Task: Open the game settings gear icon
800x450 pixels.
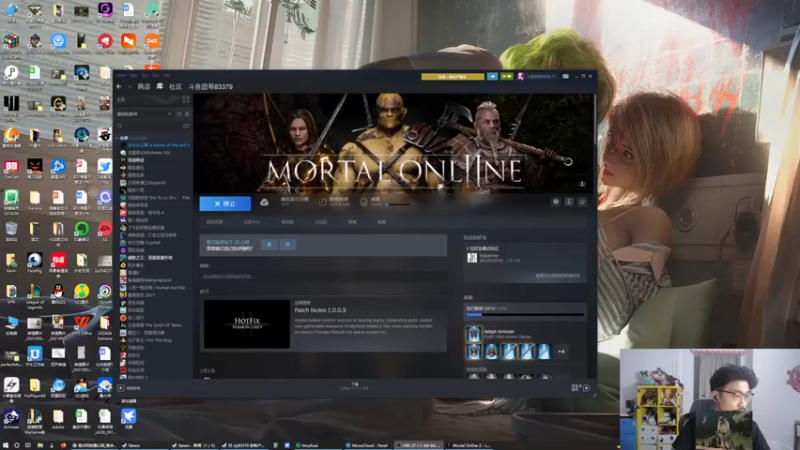Action: pos(556,202)
